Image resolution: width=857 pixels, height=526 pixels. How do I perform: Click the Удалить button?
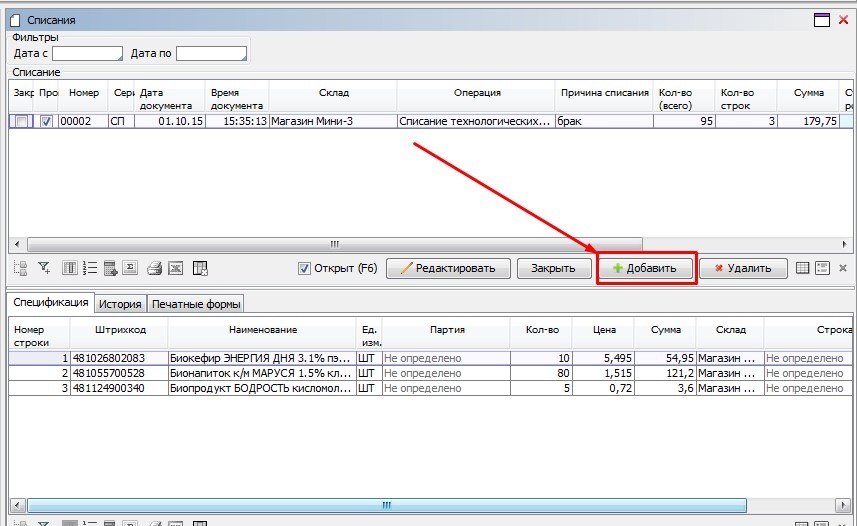(742, 268)
